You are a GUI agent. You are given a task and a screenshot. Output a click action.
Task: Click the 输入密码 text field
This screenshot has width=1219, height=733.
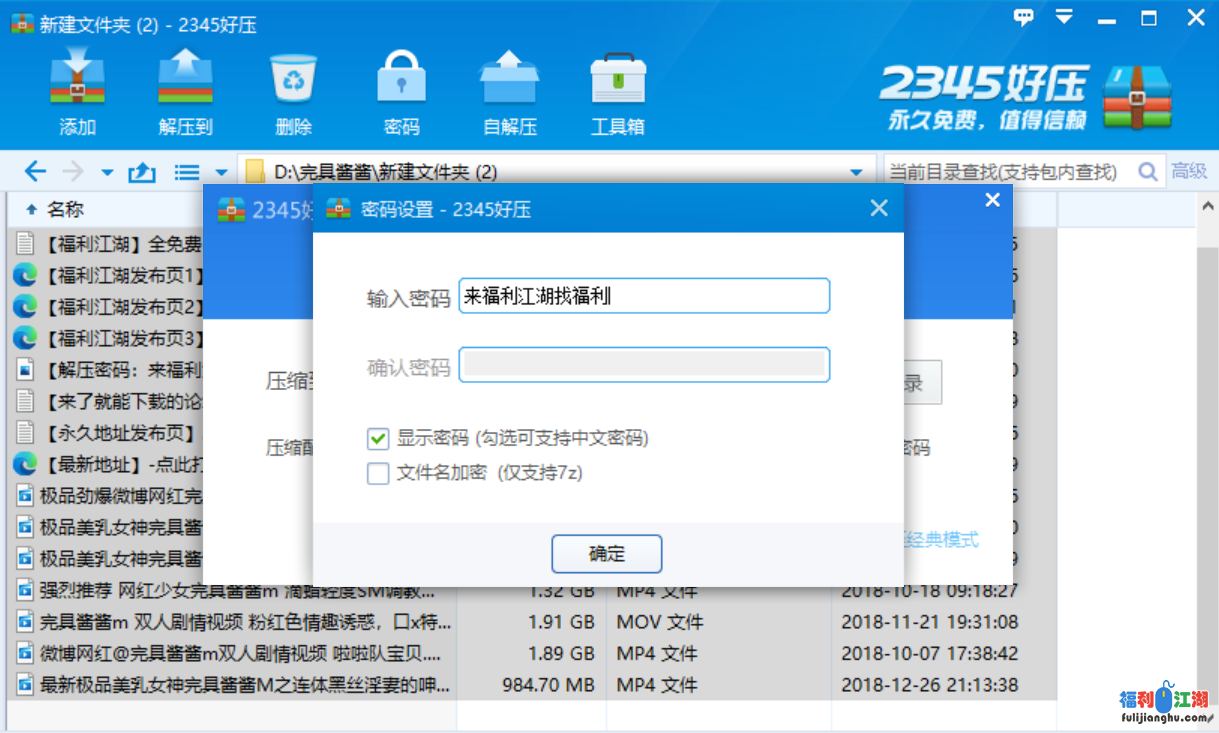(x=643, y=296)
